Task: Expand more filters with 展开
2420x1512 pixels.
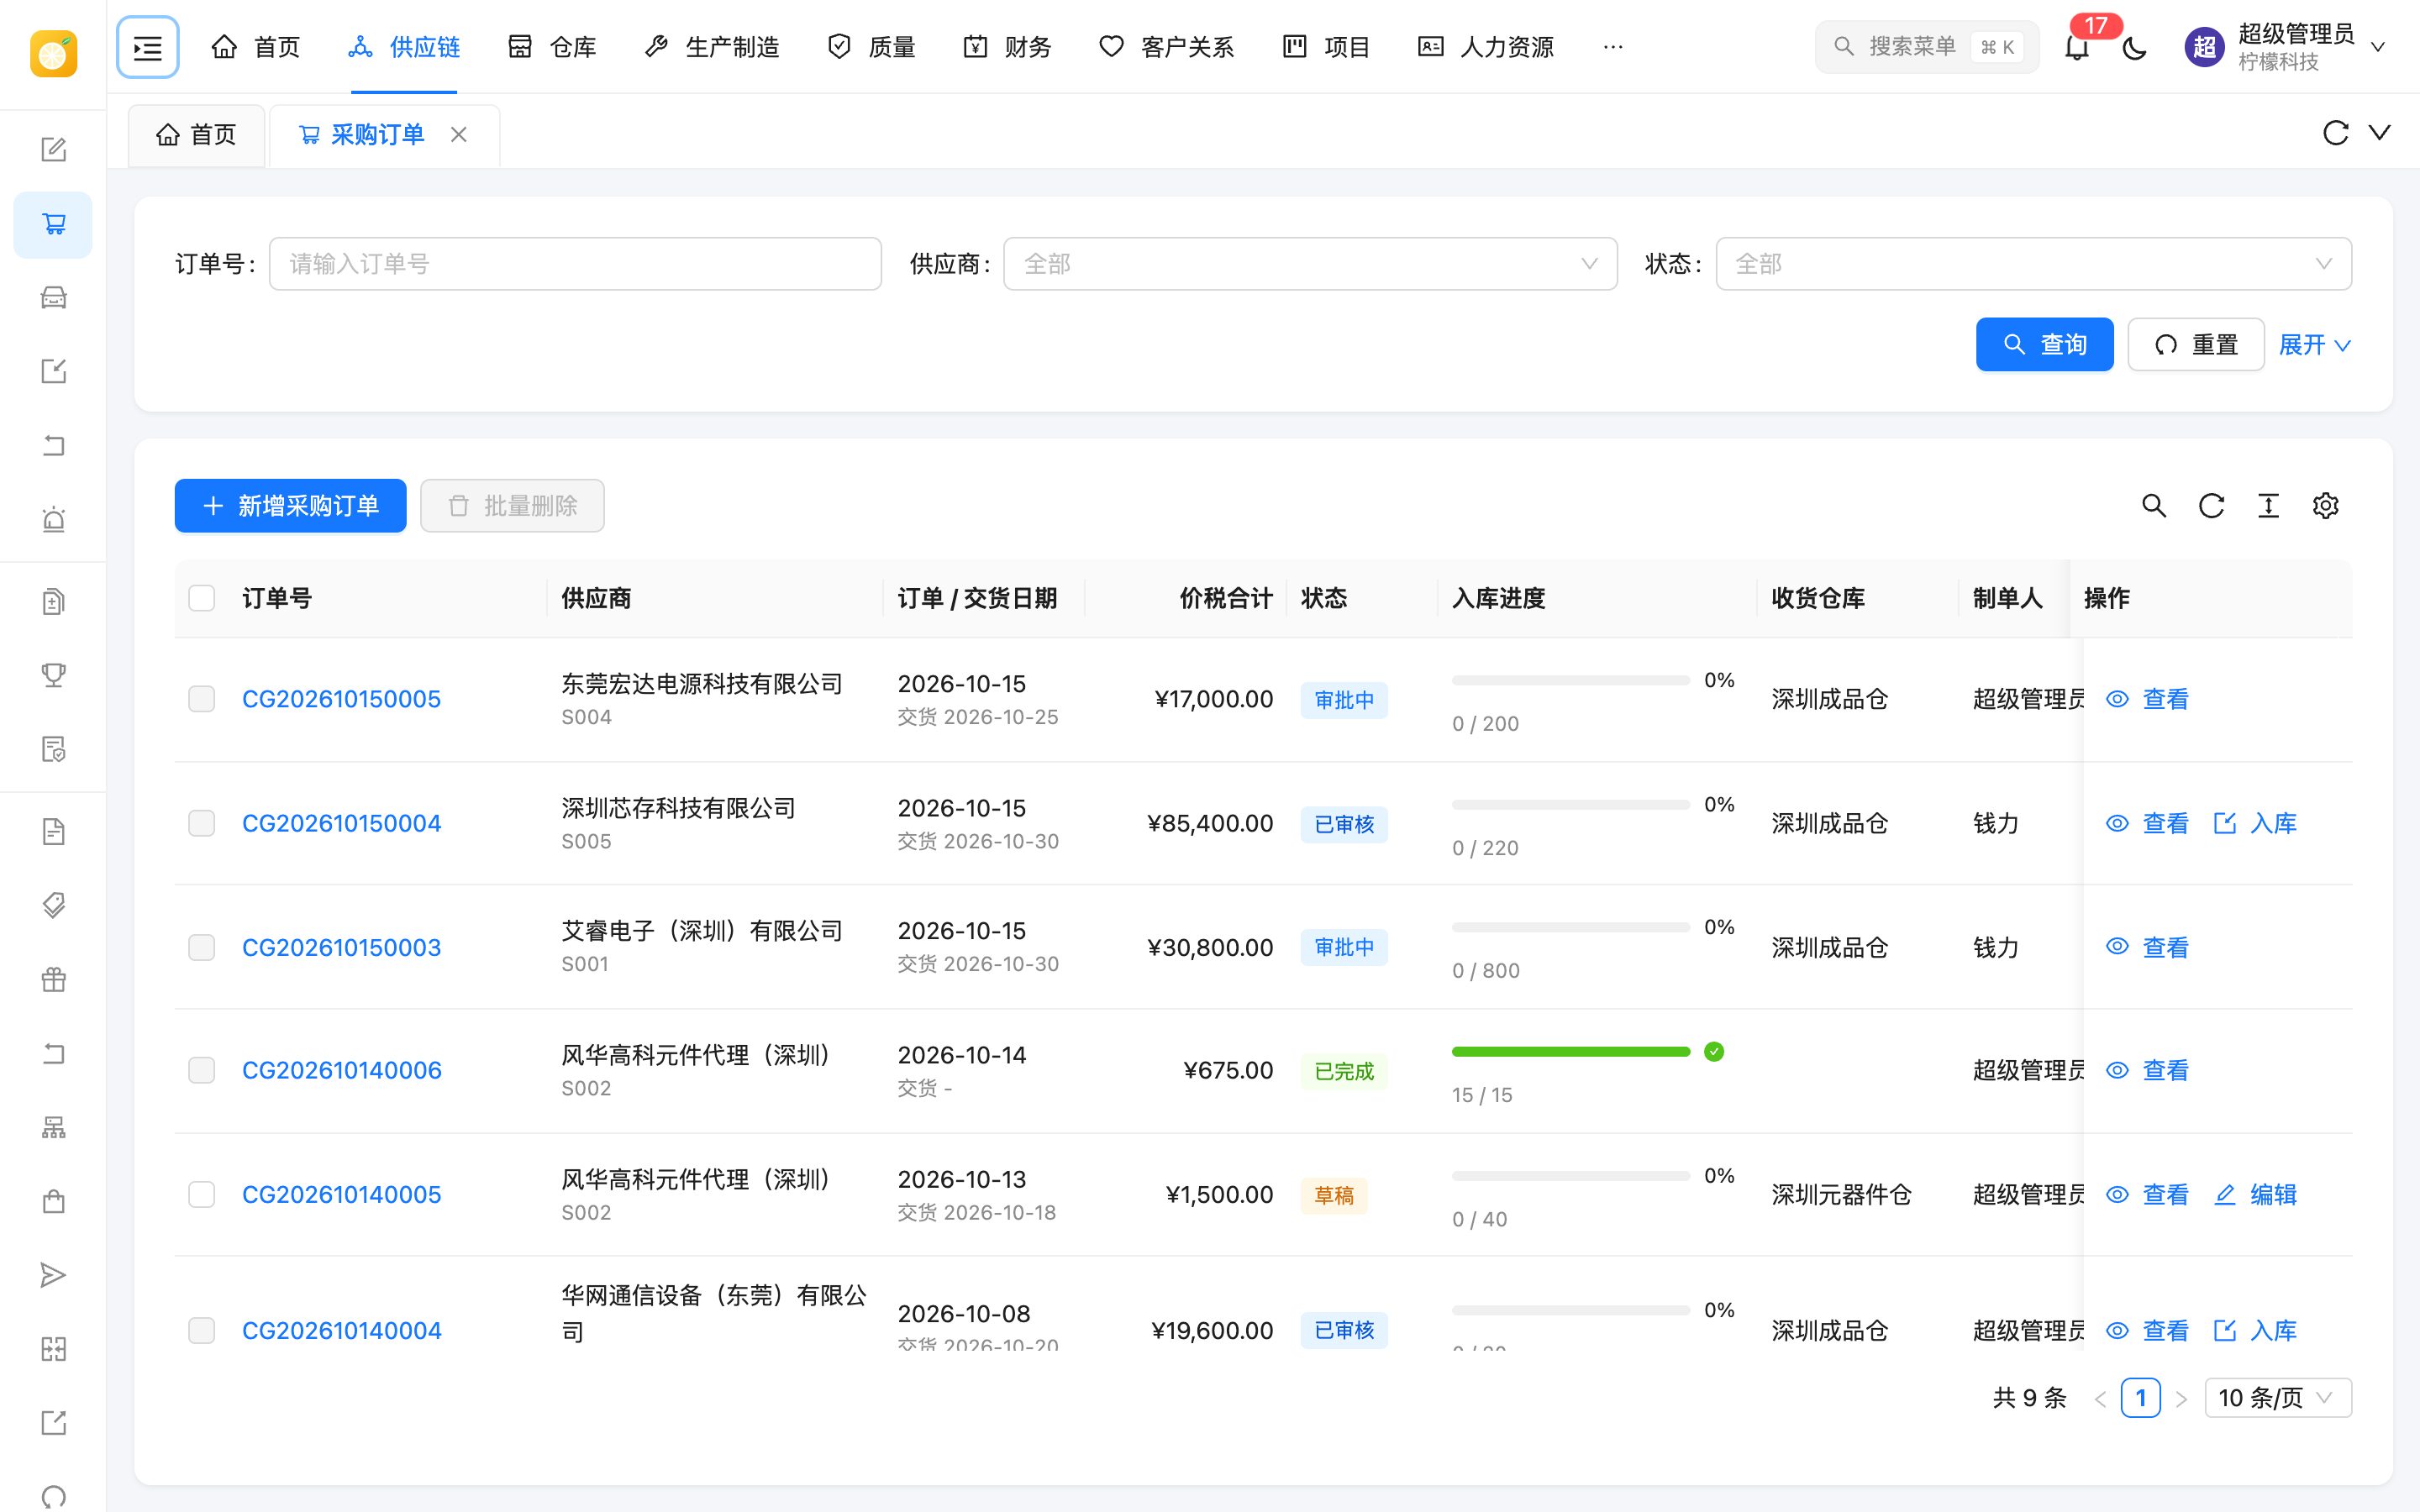Action: [x=2314, y=345]
